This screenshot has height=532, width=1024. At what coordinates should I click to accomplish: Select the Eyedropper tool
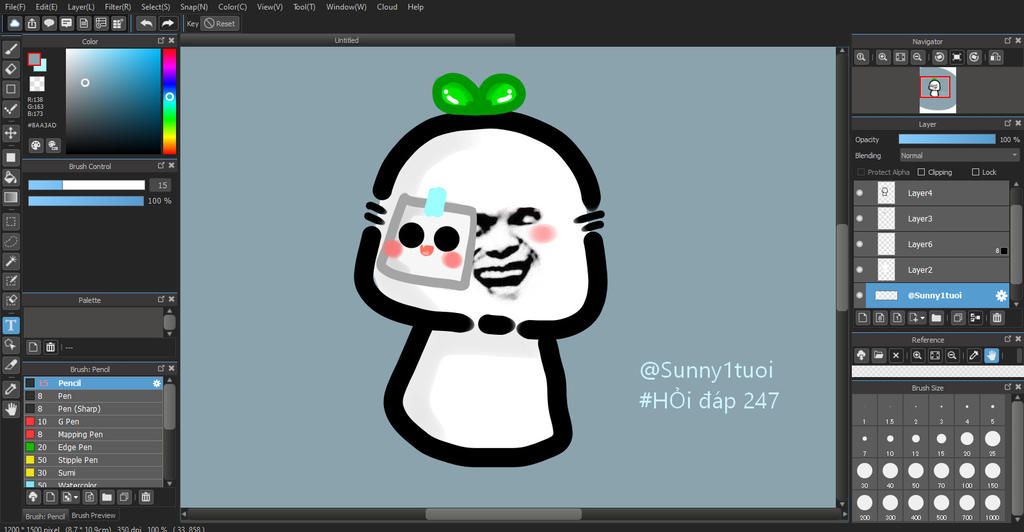tap(11, 389)
